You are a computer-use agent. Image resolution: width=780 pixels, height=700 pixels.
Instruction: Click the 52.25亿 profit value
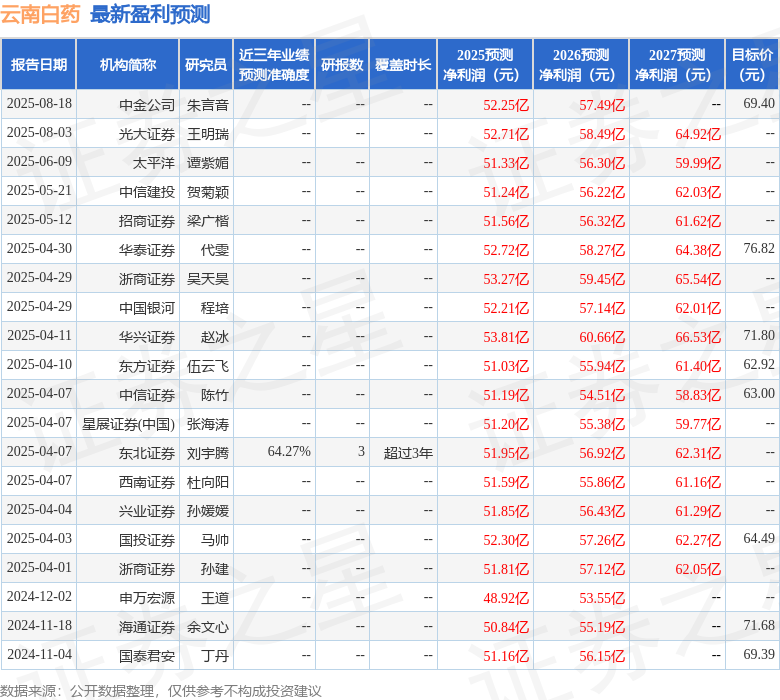click(506, 104)
